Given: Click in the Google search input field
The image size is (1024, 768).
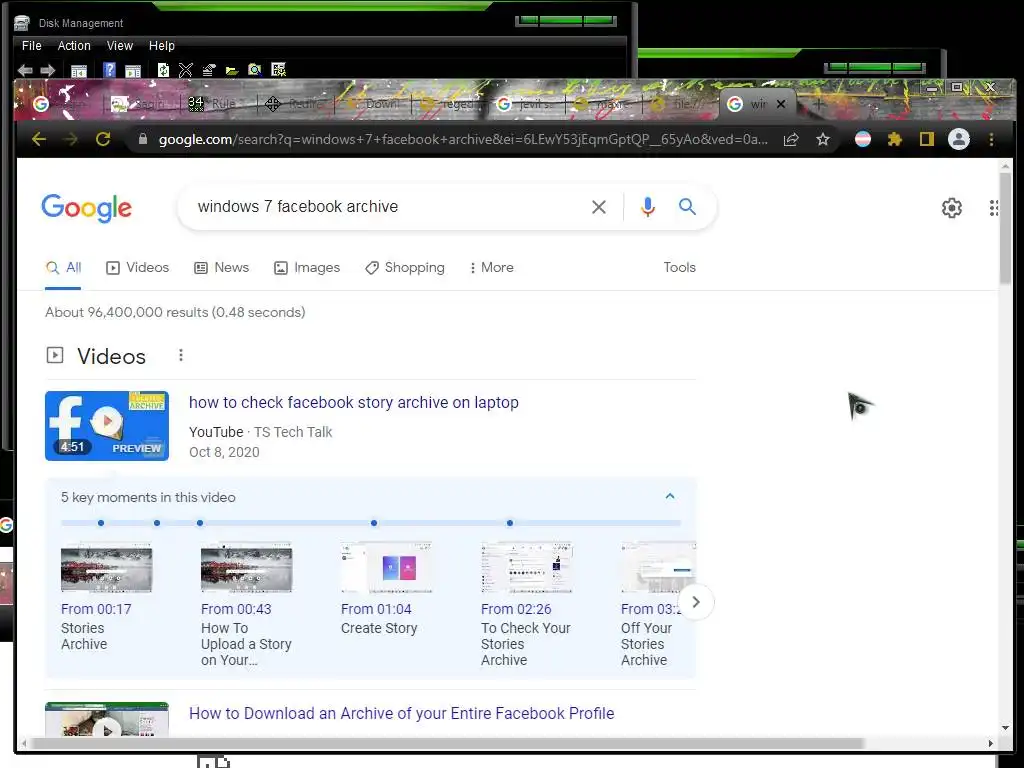Looking at the screenshot, I should point(385,207).
